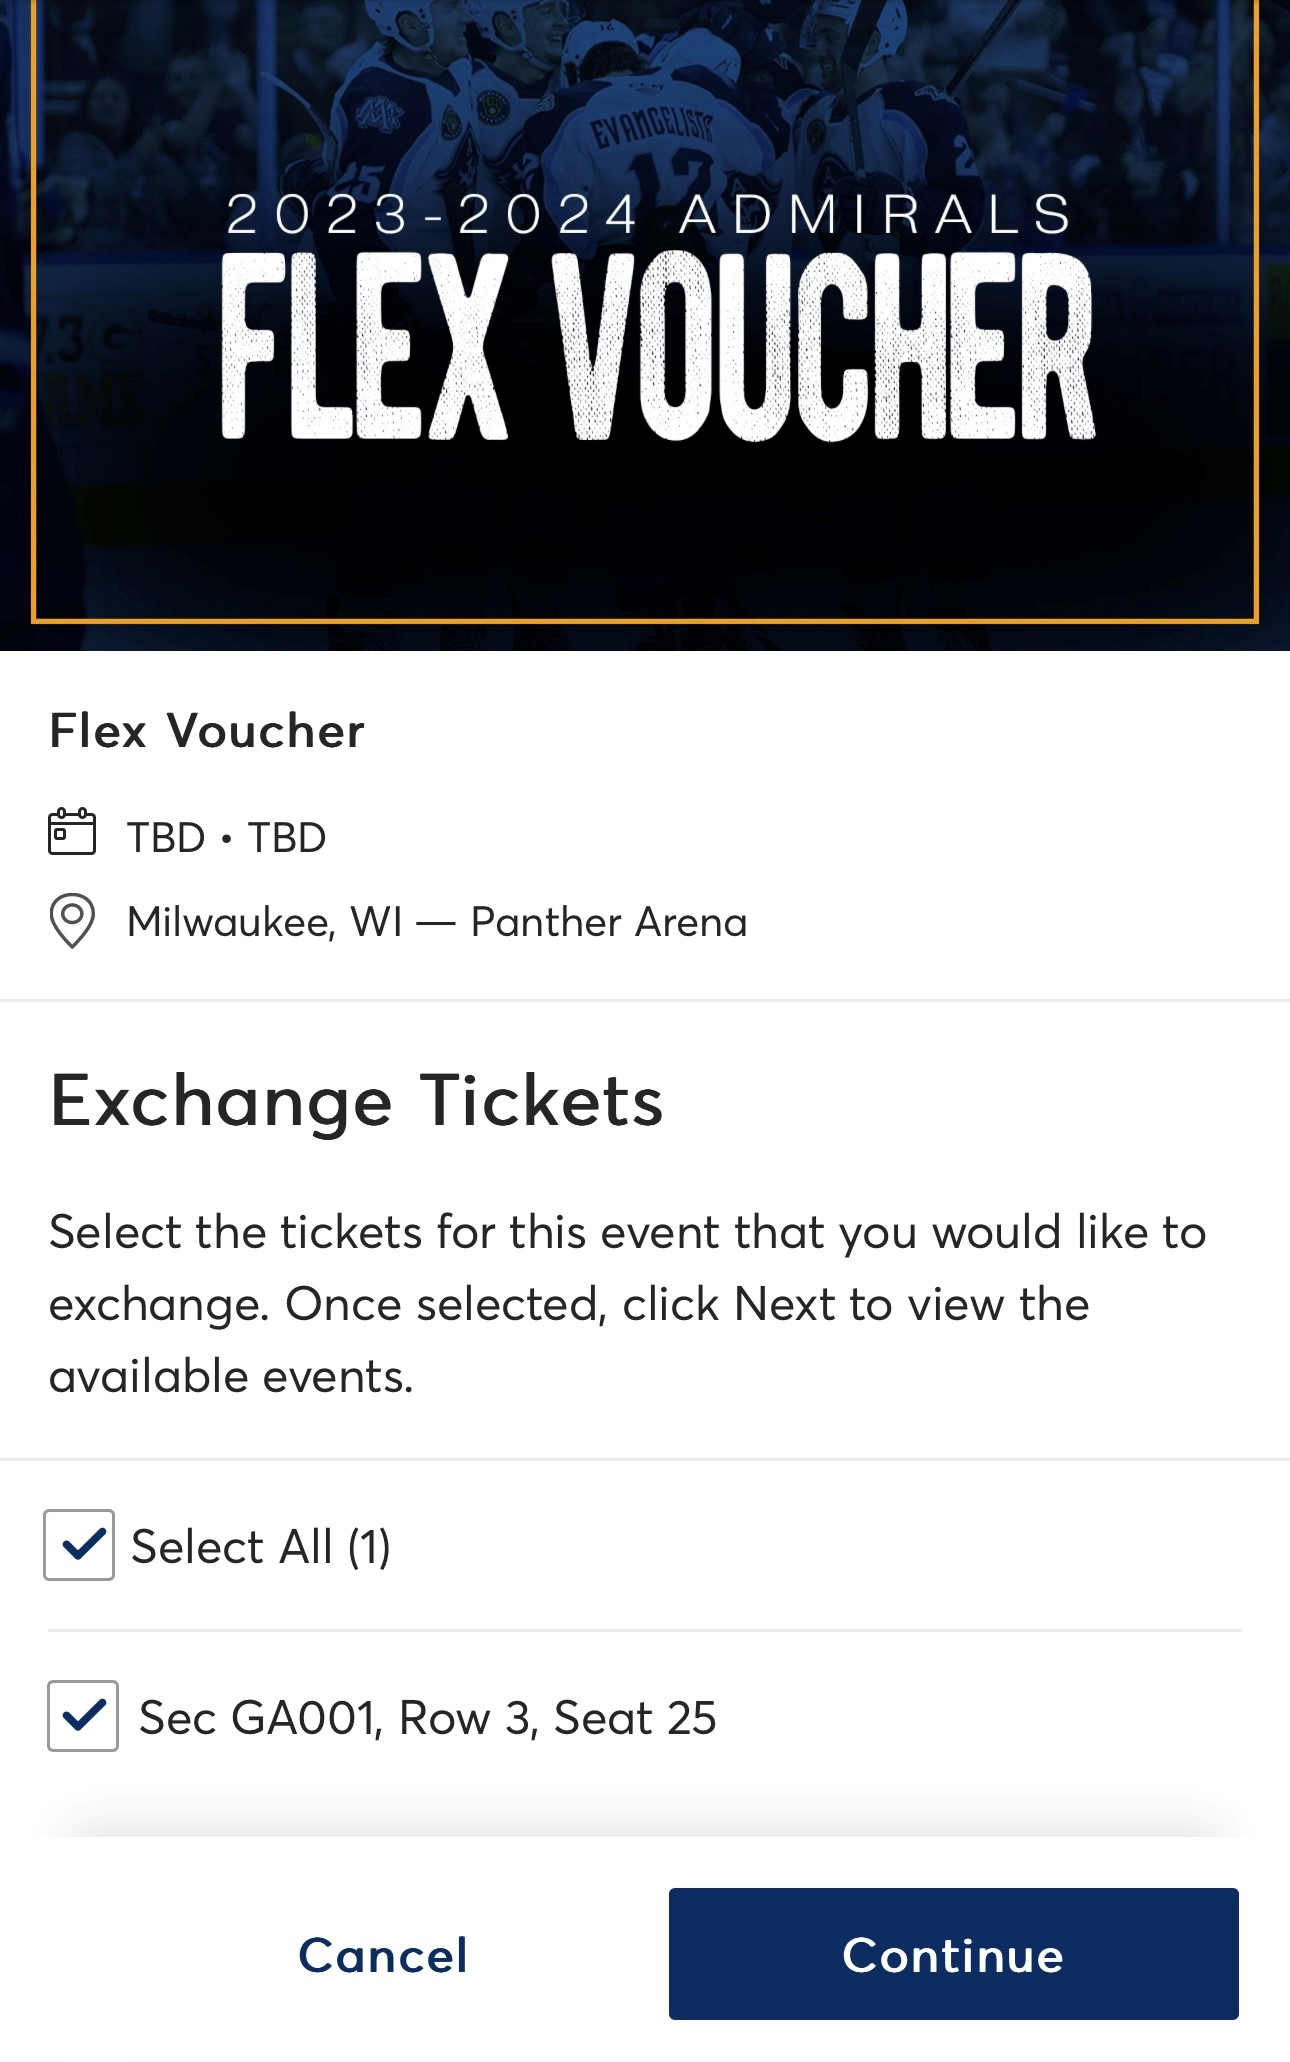
Task: Tap the second TBD time text
Action: click(287, 838)
